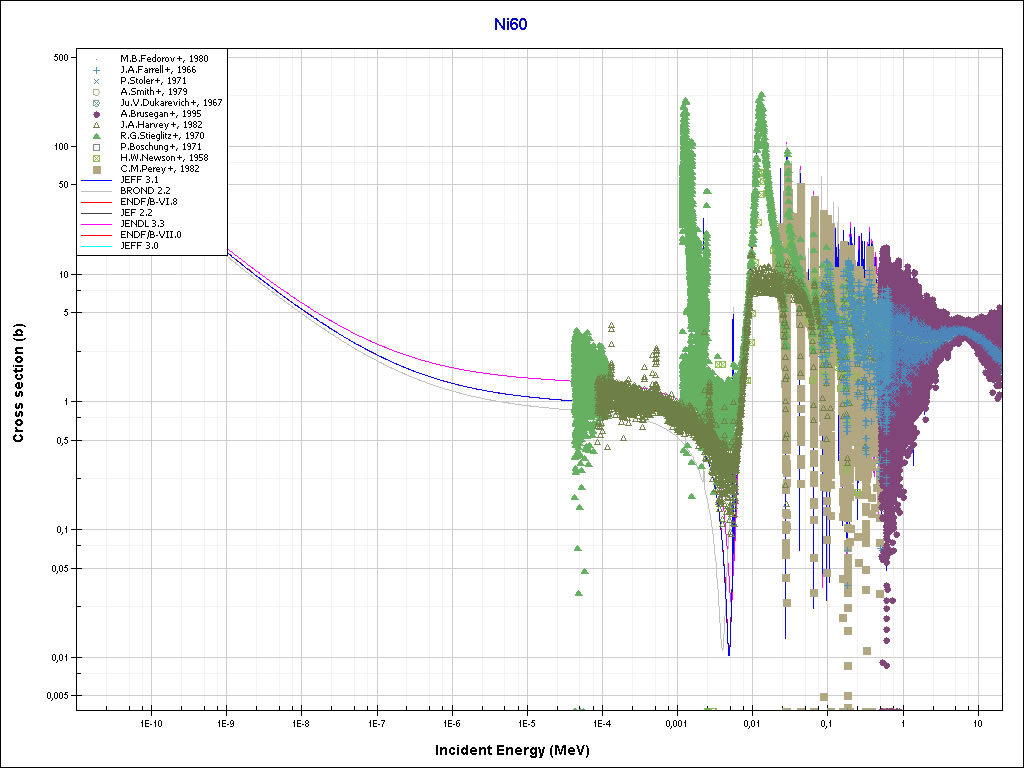Click the tan filled square for C.M.Perey

coord(96,169)
